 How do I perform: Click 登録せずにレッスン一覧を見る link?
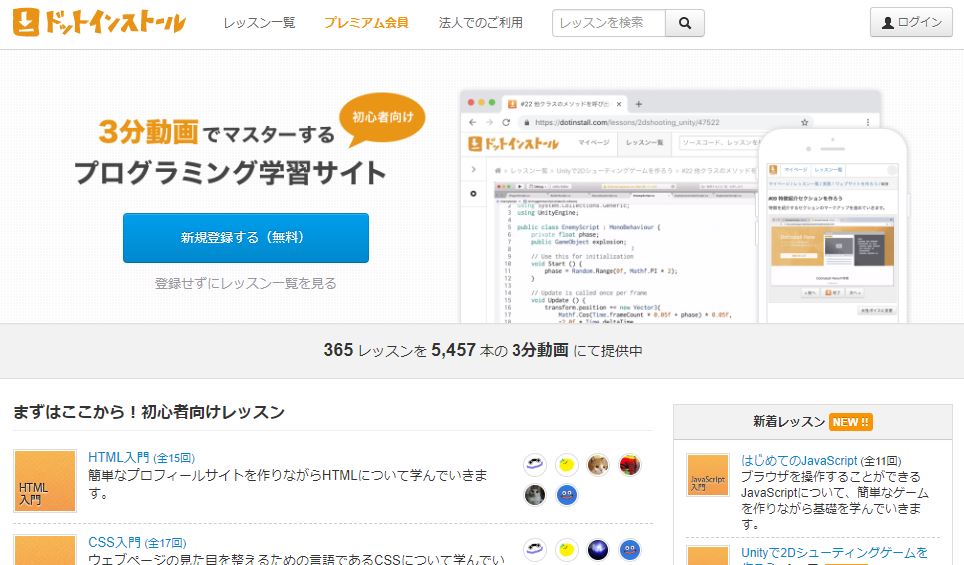coord(246,283)
